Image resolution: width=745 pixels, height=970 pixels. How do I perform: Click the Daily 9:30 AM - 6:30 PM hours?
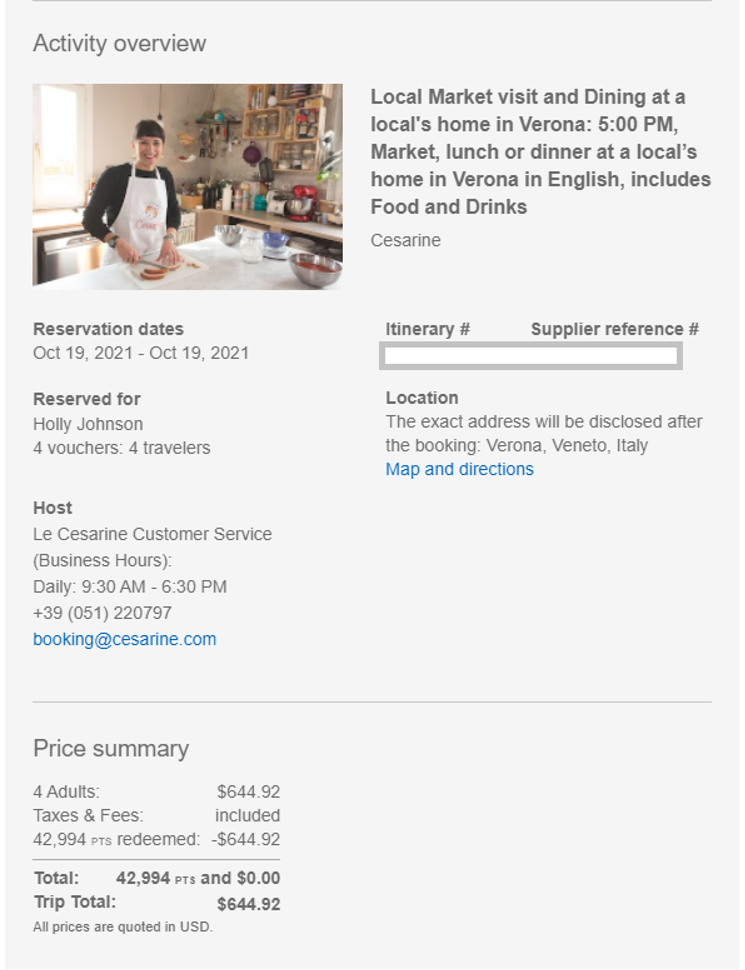pos(130,587)
